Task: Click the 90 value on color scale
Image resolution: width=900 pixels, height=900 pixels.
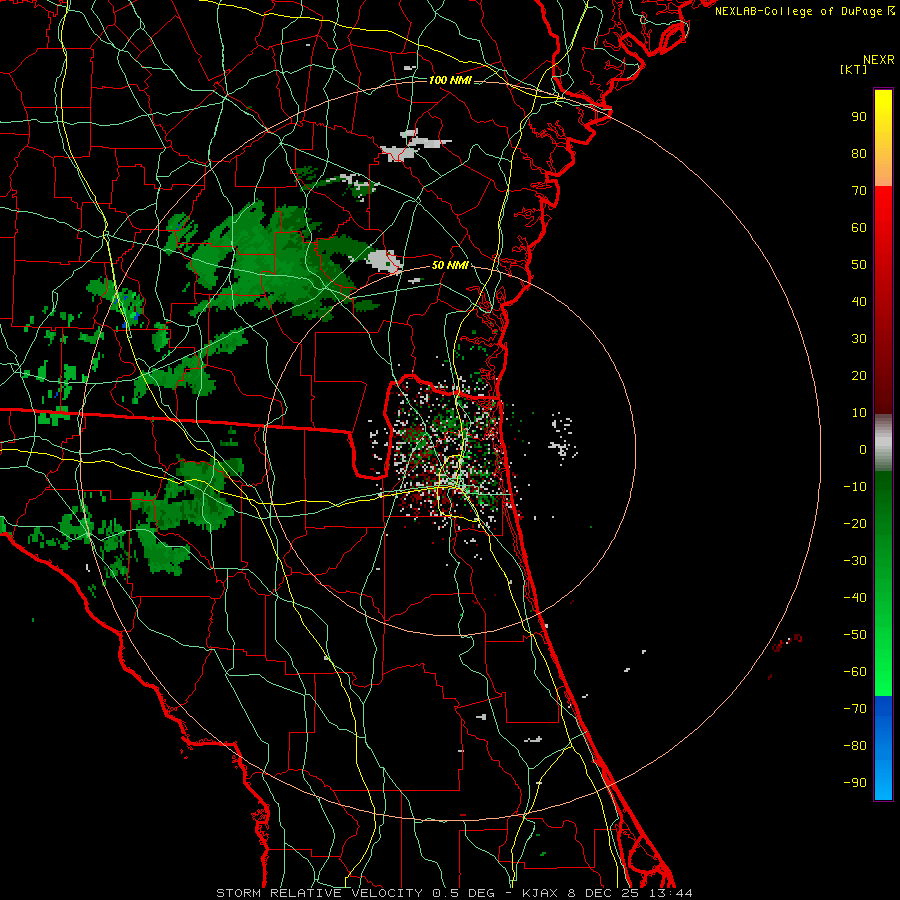Action: [x=859, y=117]
